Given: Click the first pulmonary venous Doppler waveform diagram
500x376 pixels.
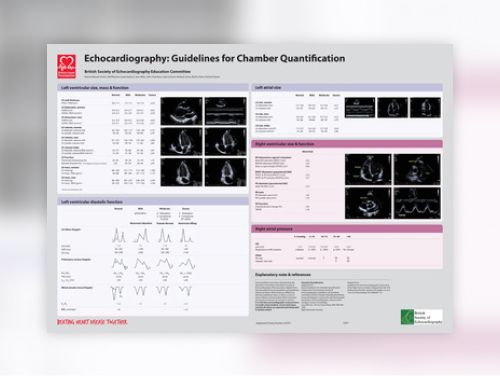Looking at the screenshot, I should [119, 264].
